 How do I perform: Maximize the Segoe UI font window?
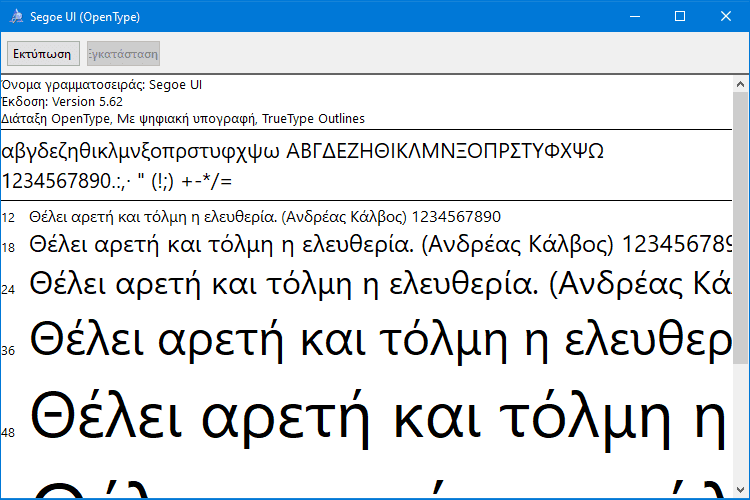(680, 16)
